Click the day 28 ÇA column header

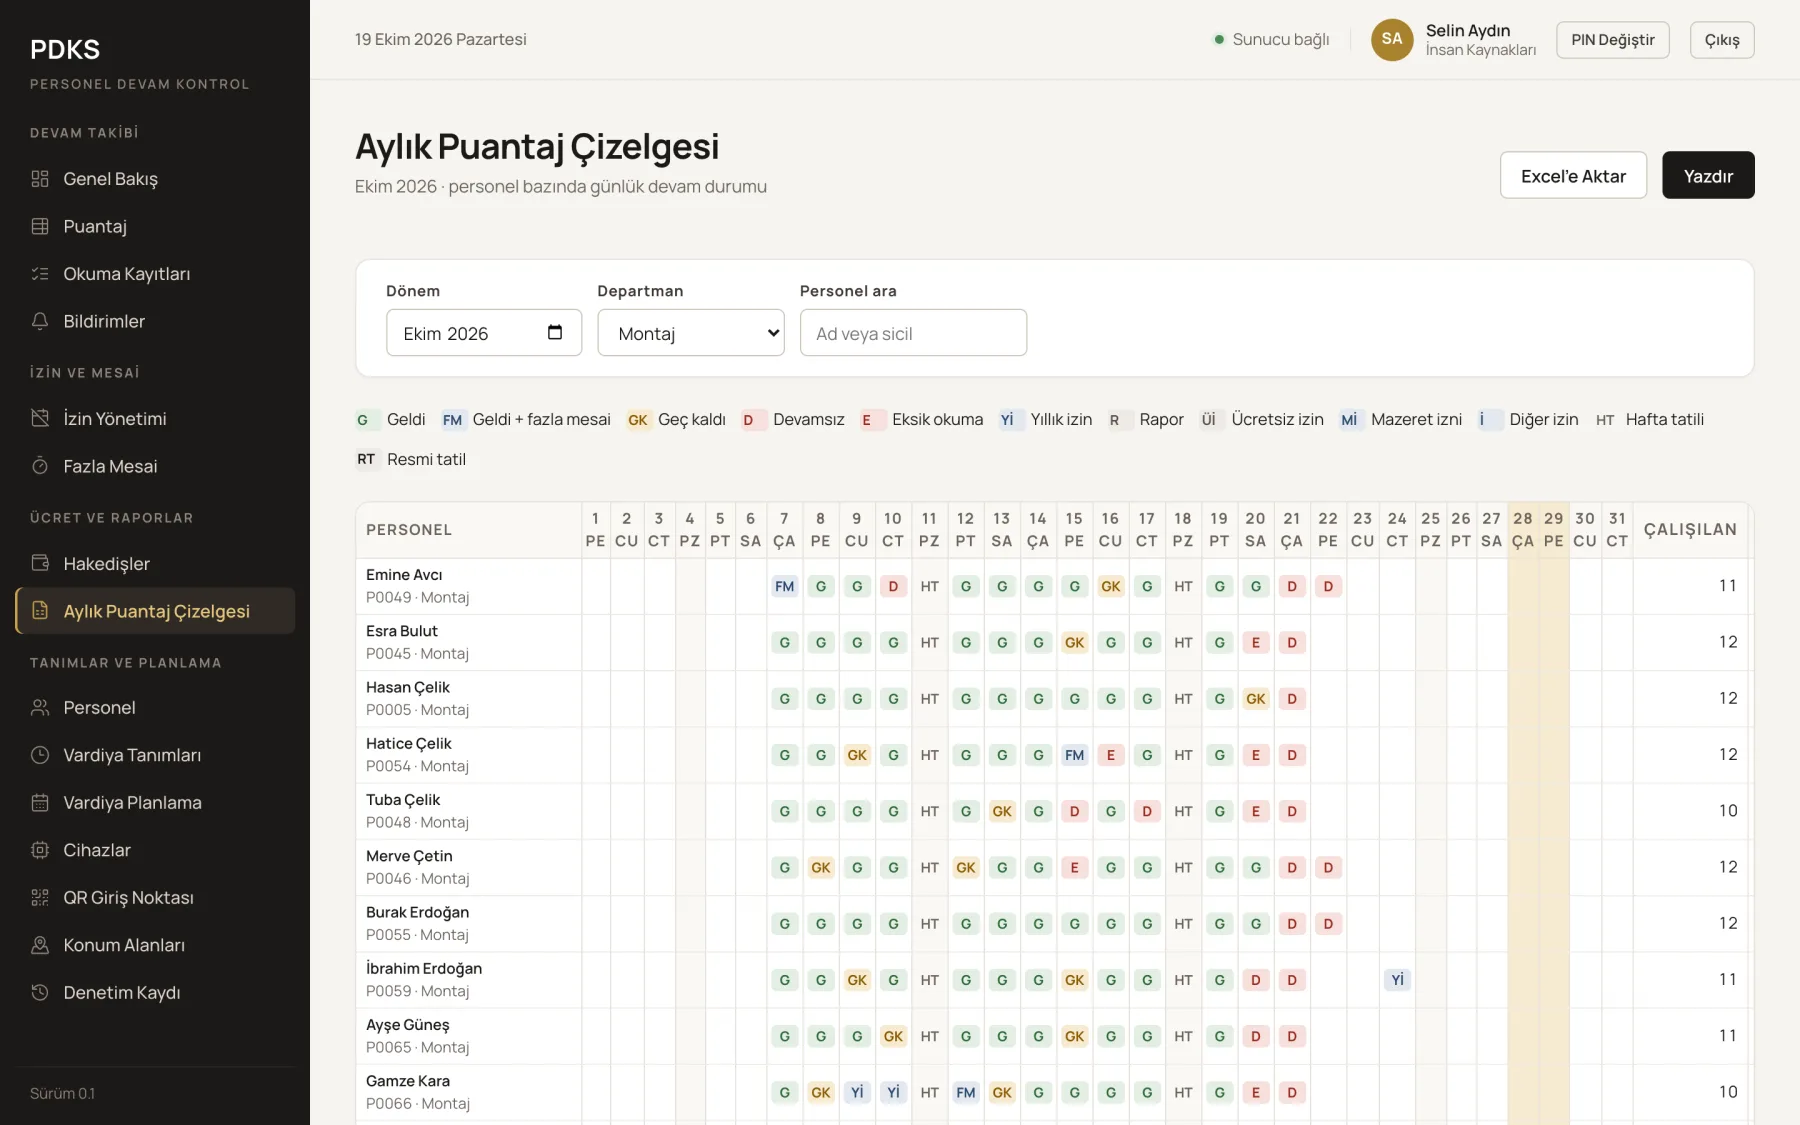click(x=1523, y=530)
